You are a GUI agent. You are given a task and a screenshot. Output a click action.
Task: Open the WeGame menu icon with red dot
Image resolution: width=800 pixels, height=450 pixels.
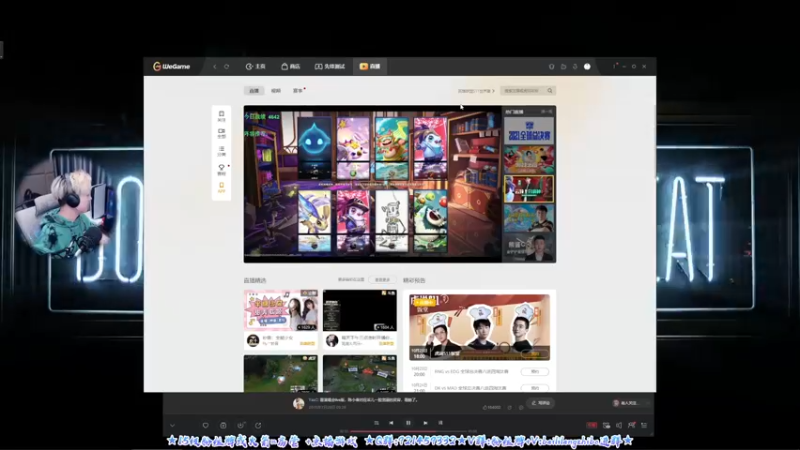[615, 66]
